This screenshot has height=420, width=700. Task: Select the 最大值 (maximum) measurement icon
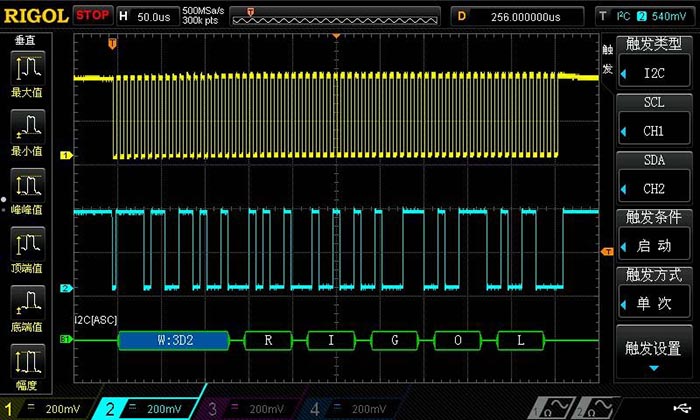(x=26, y=68)
